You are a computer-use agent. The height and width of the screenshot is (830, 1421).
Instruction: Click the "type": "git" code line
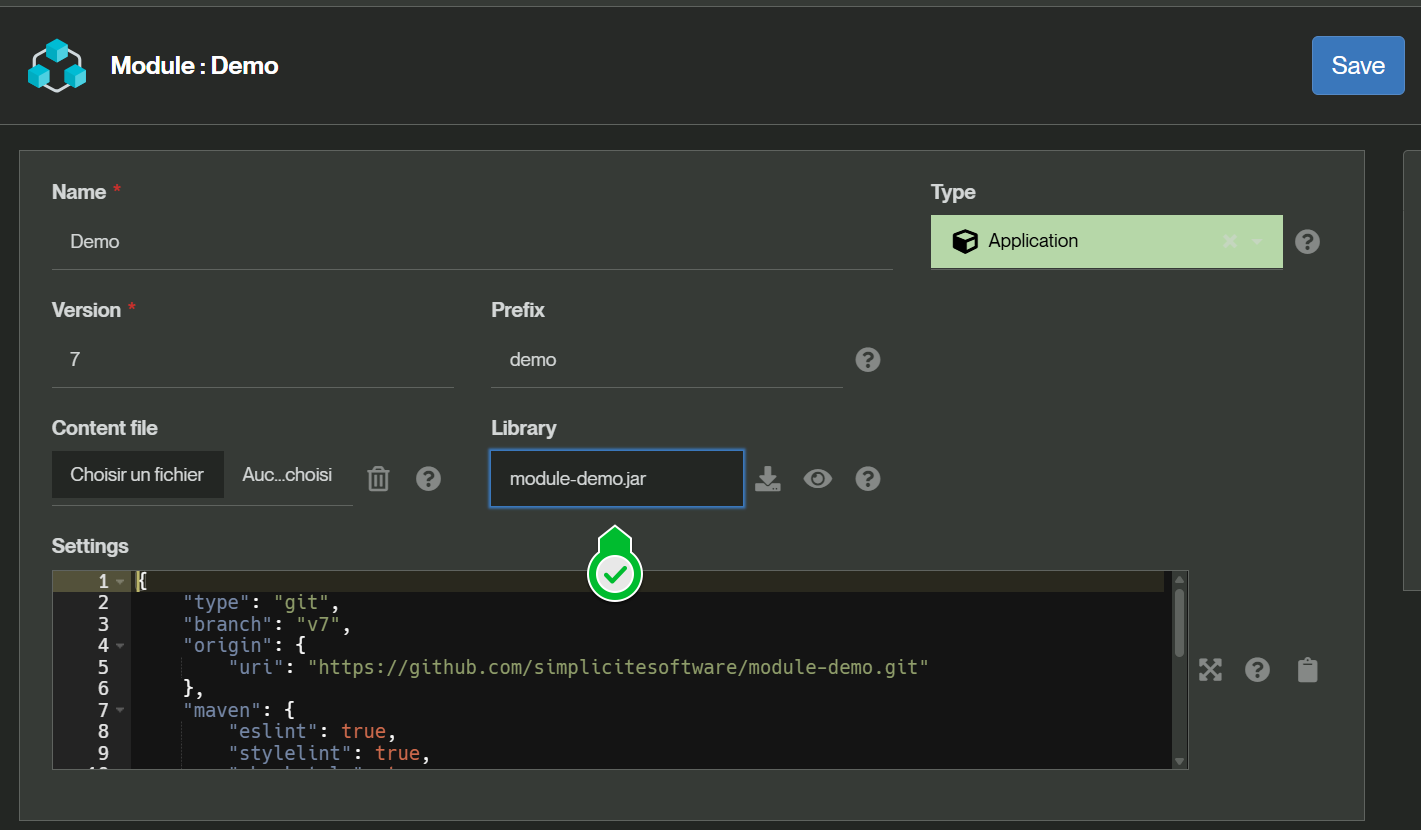coord(262,603)
